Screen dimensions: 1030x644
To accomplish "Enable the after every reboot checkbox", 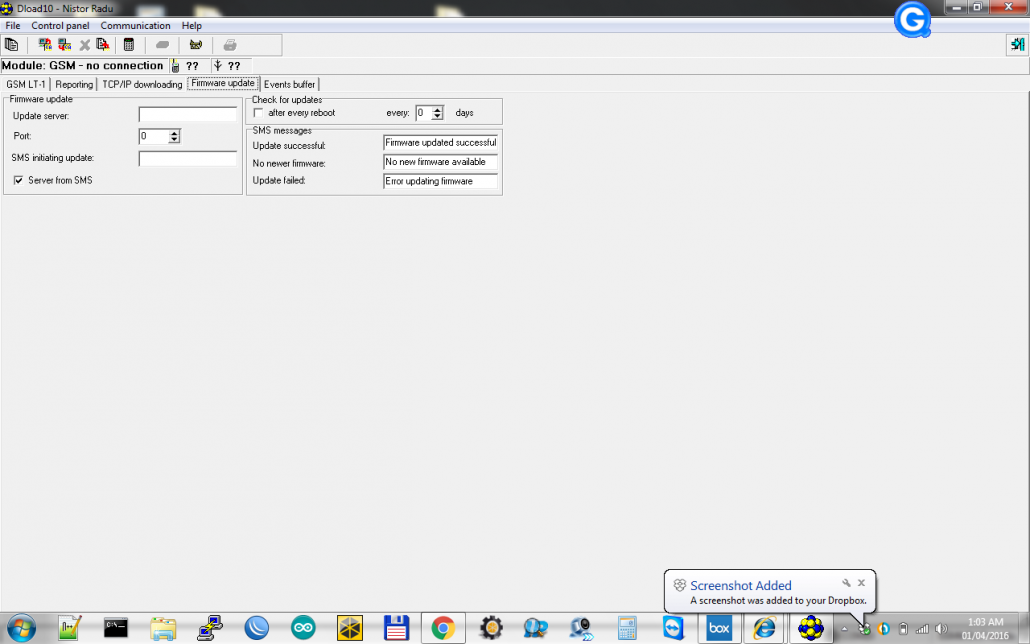I will point(258,113).
